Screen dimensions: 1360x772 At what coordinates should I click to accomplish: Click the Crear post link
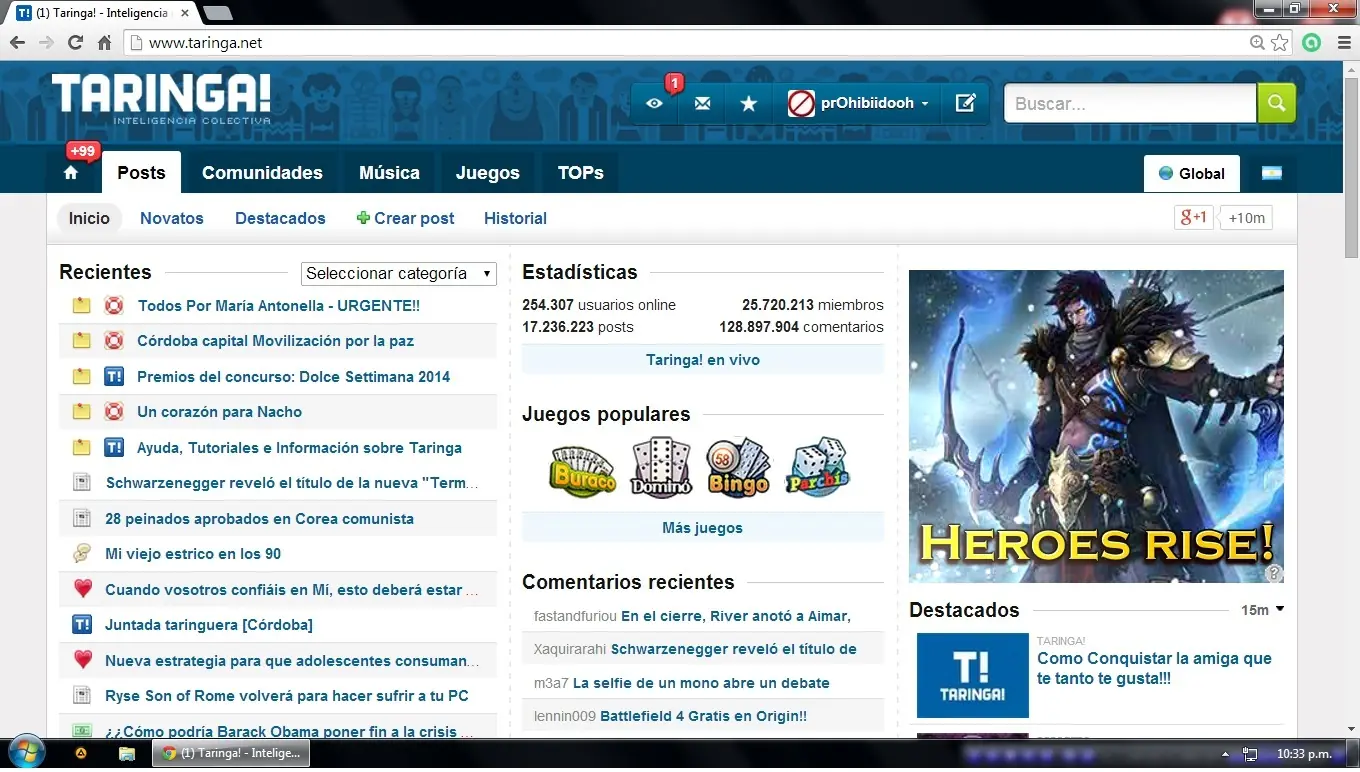click(x=405, y=218)
